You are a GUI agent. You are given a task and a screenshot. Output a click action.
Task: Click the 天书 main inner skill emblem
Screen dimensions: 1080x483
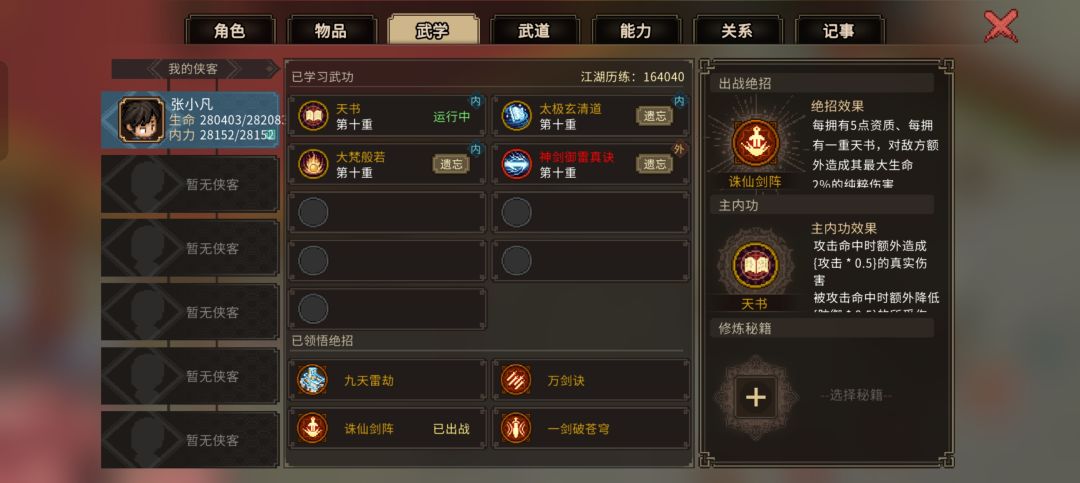(x=756, y=266)
